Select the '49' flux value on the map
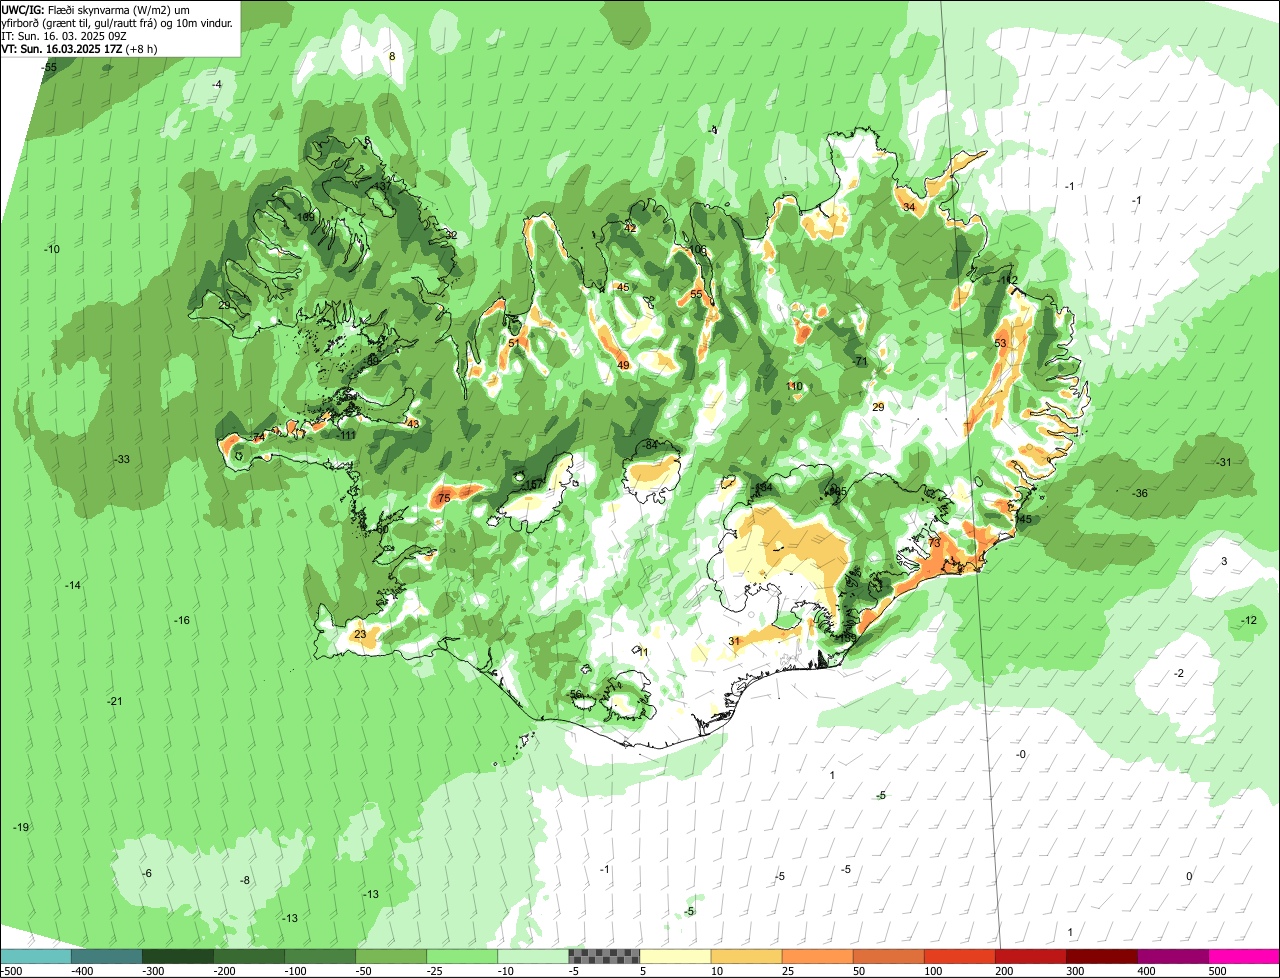Screen dimensions: 1280x978 (x=624, y=366)
